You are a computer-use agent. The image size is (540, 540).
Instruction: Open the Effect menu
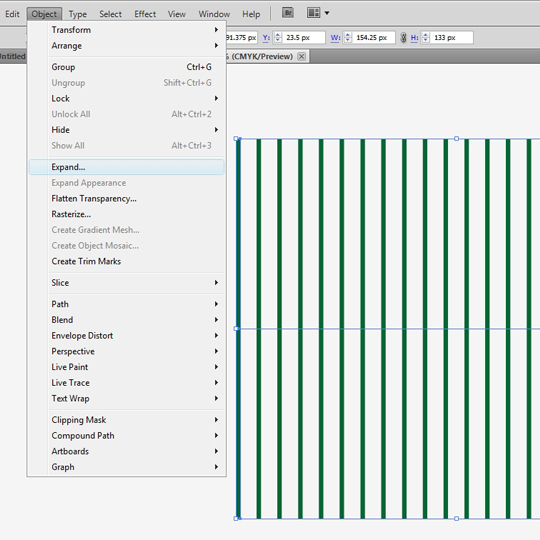click(x=145, y=14)
